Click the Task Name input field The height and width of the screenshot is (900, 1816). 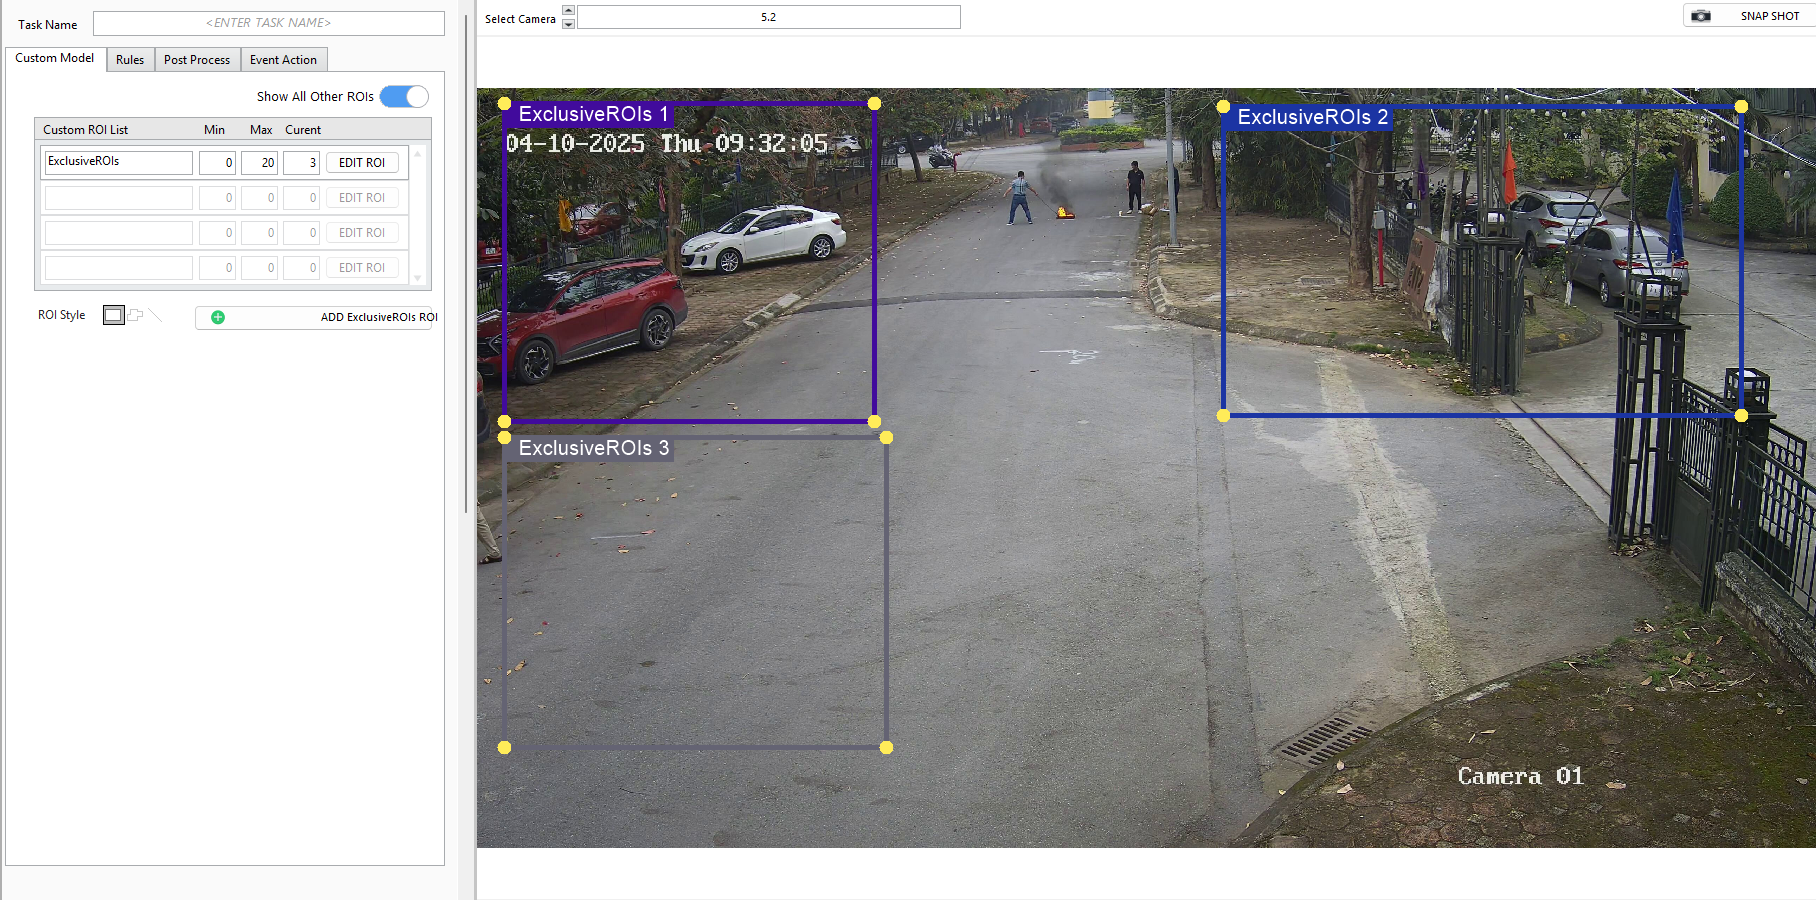(268, 23)
